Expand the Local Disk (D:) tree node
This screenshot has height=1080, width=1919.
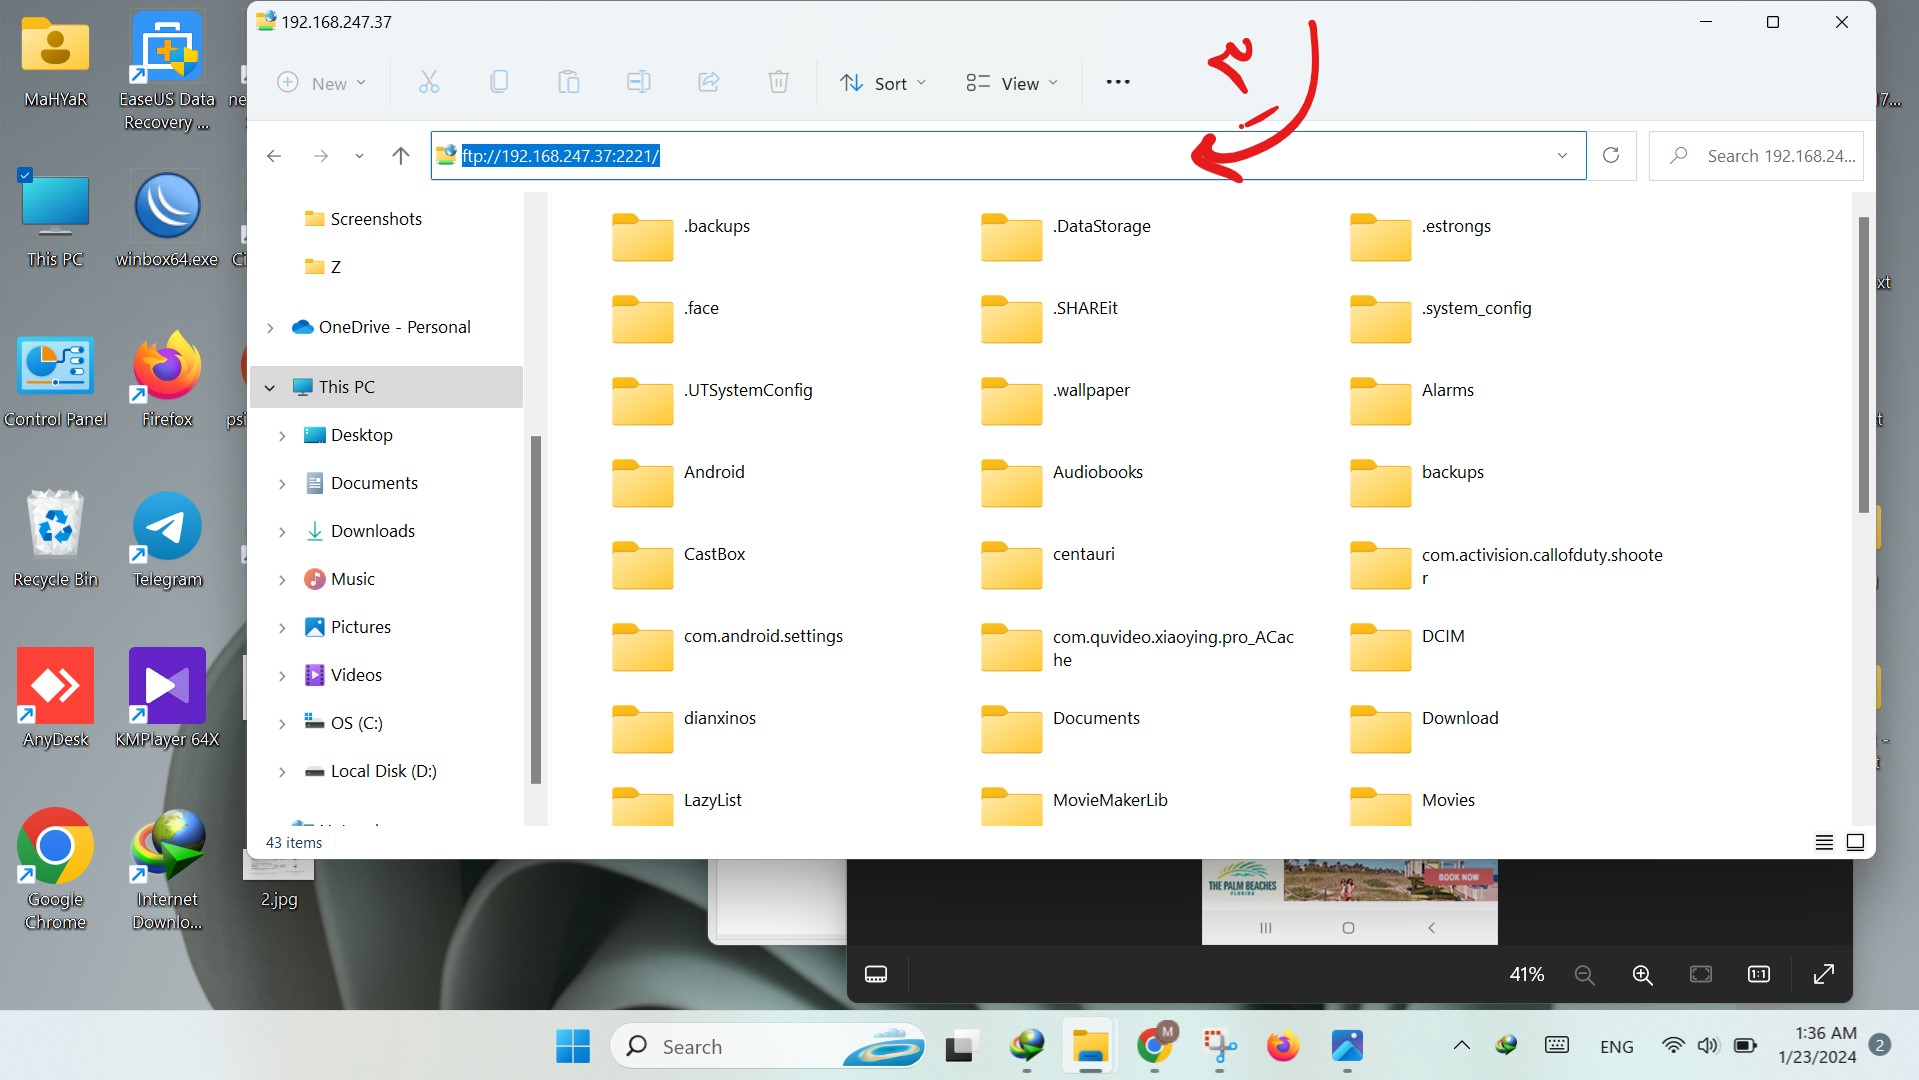pyautogui.click(x=282, y=772)
